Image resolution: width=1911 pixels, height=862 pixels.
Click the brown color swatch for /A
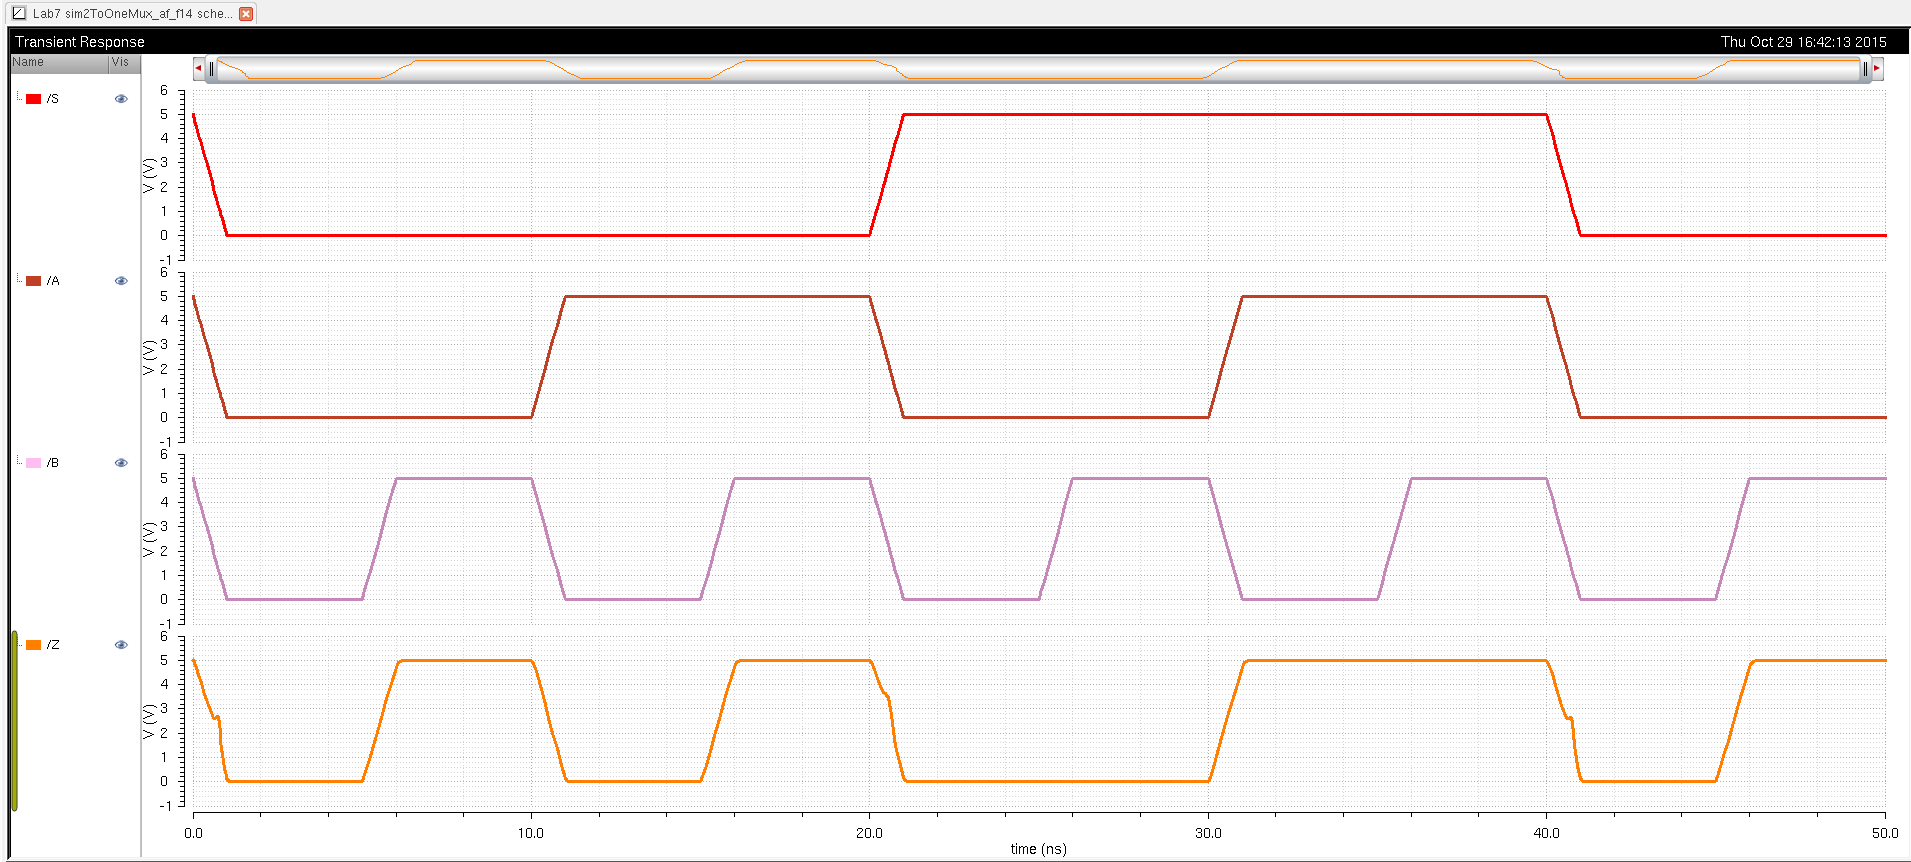pos(33,281)
